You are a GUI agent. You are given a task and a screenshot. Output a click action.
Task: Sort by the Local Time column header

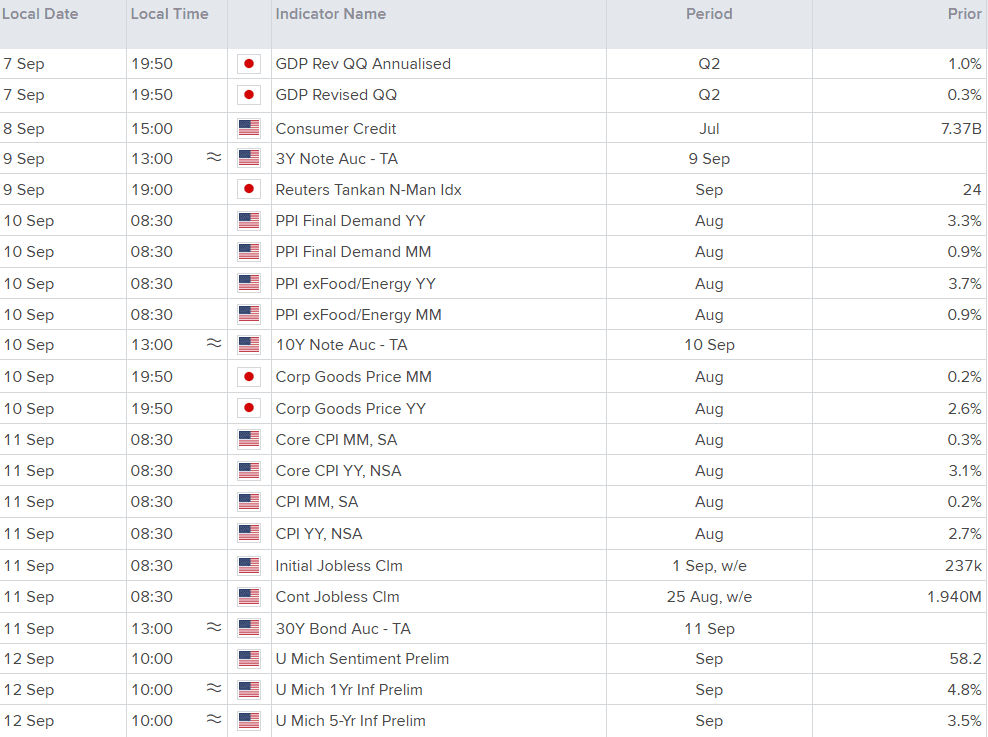[x=169, y=14]
